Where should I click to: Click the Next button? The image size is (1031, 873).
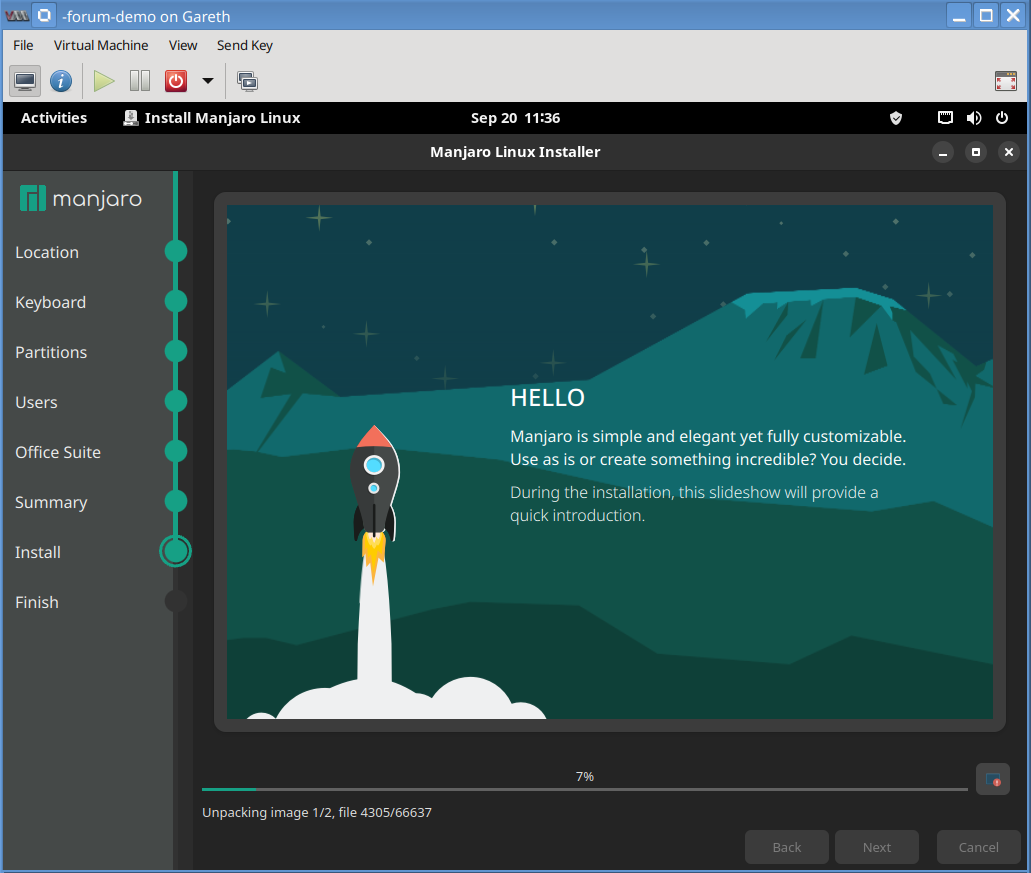click(x=876, y=847)
